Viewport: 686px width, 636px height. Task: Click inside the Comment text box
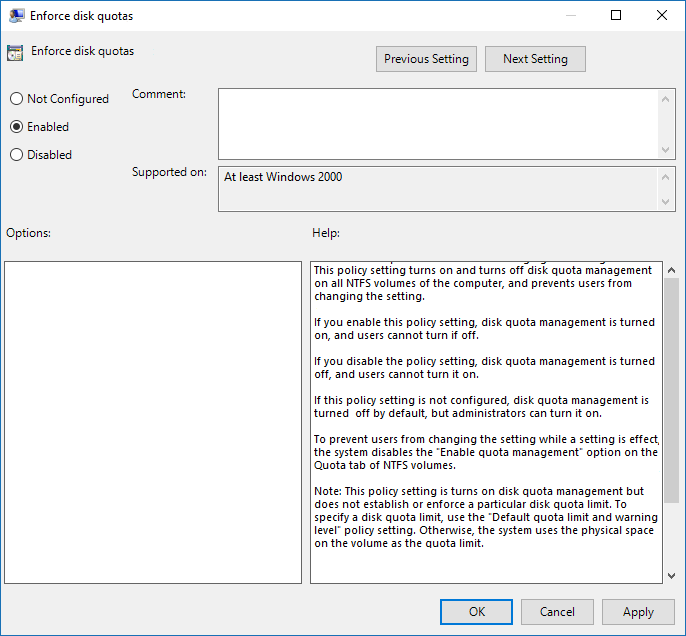(x=438, y=124)
